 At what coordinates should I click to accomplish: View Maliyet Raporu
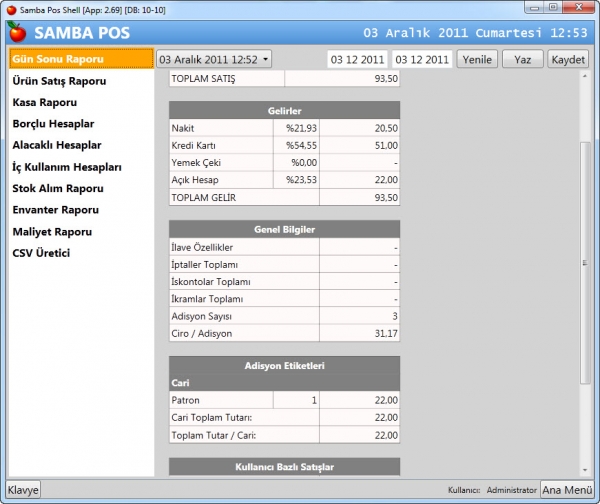click(x=52, y=232)
